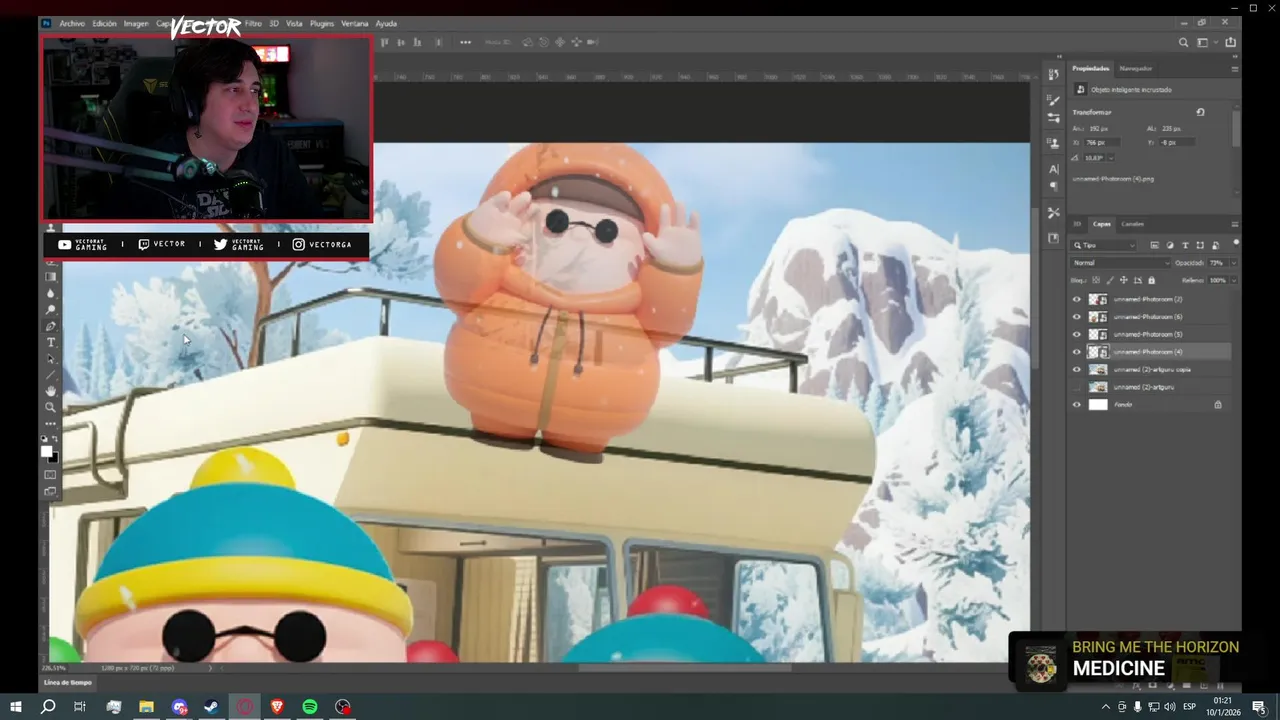Viewport: 1280px width, 720px height.
Task: Open the Clone Source stamp panel icon
Action: [x=1053, y=143]
